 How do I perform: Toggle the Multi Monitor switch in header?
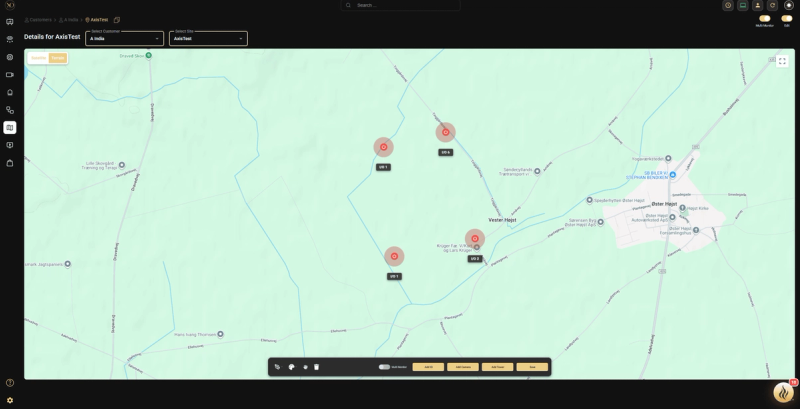(764, 18)
